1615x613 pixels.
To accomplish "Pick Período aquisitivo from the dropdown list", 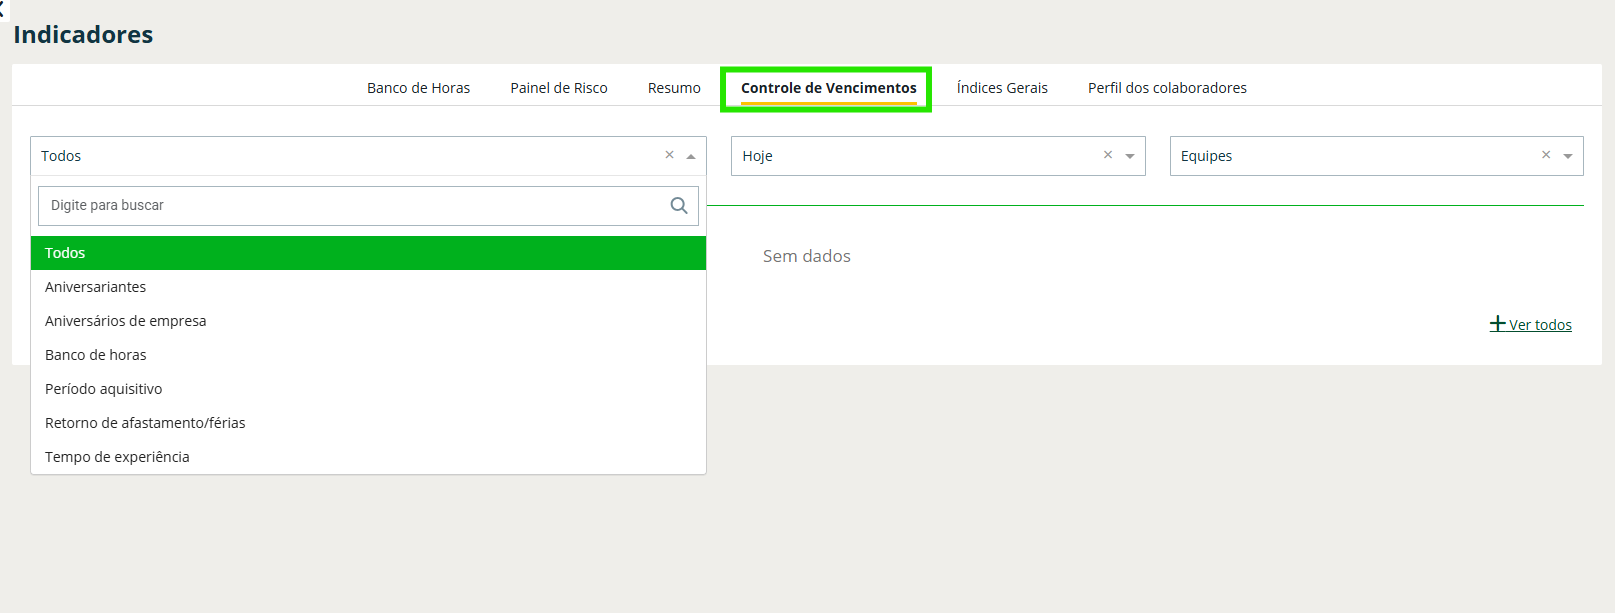I will (104, 389).
